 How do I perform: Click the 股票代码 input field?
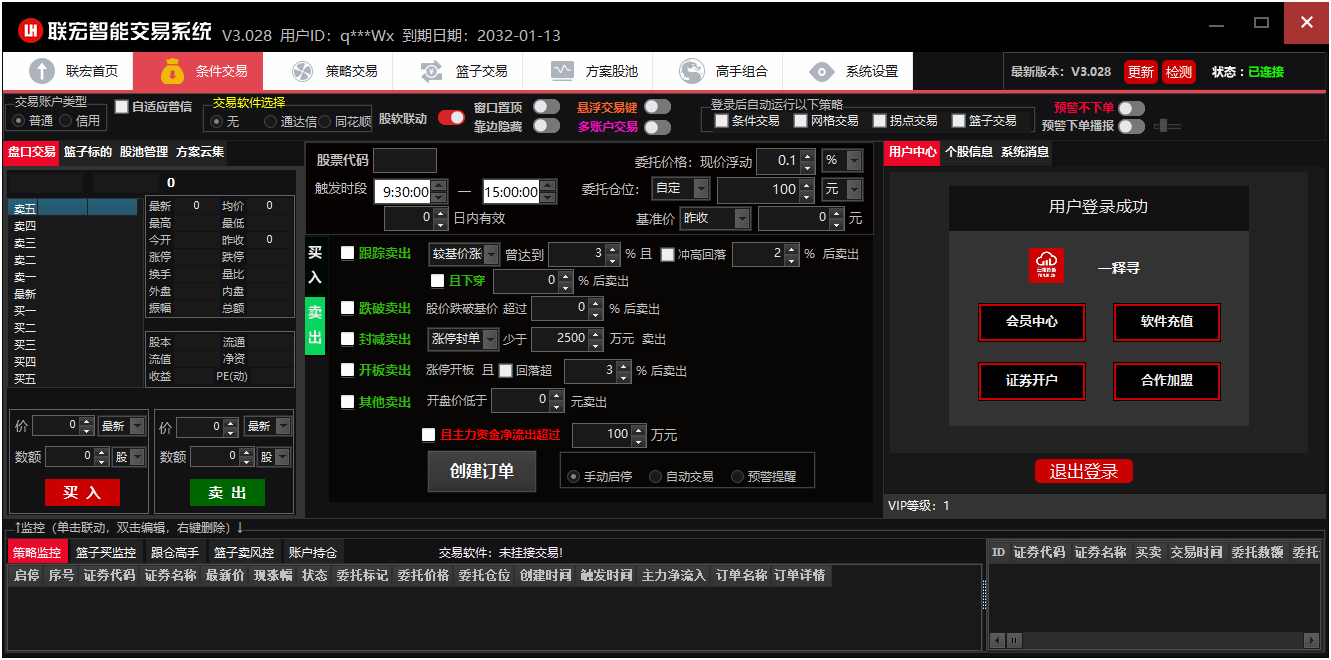click(404, 160)
